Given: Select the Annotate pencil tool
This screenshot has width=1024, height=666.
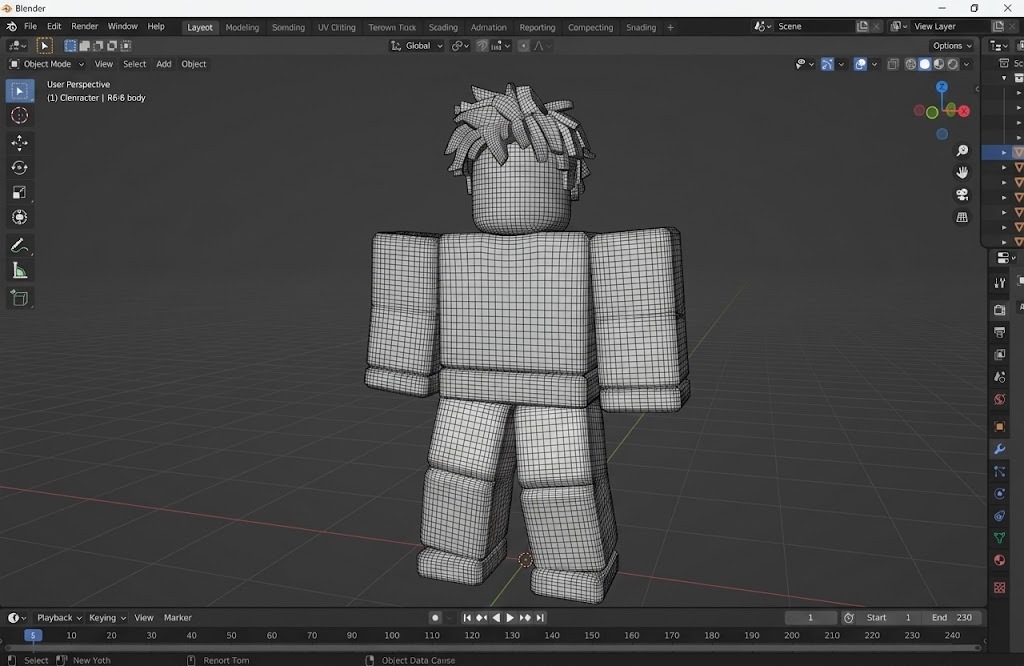Looking at the screenshot, I should tap(20, 246).
